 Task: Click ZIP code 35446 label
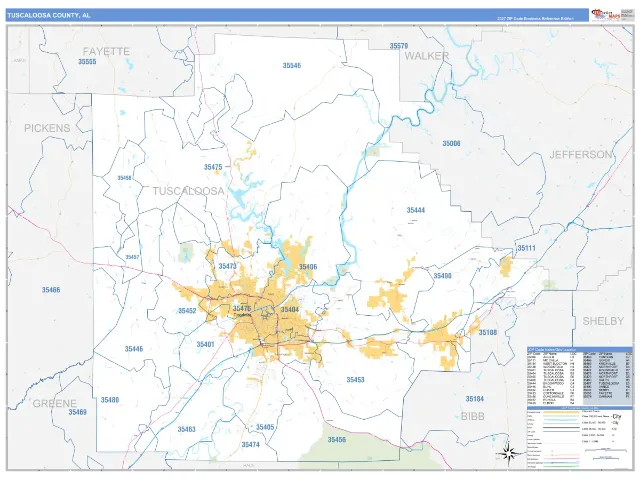coord(134,349)
